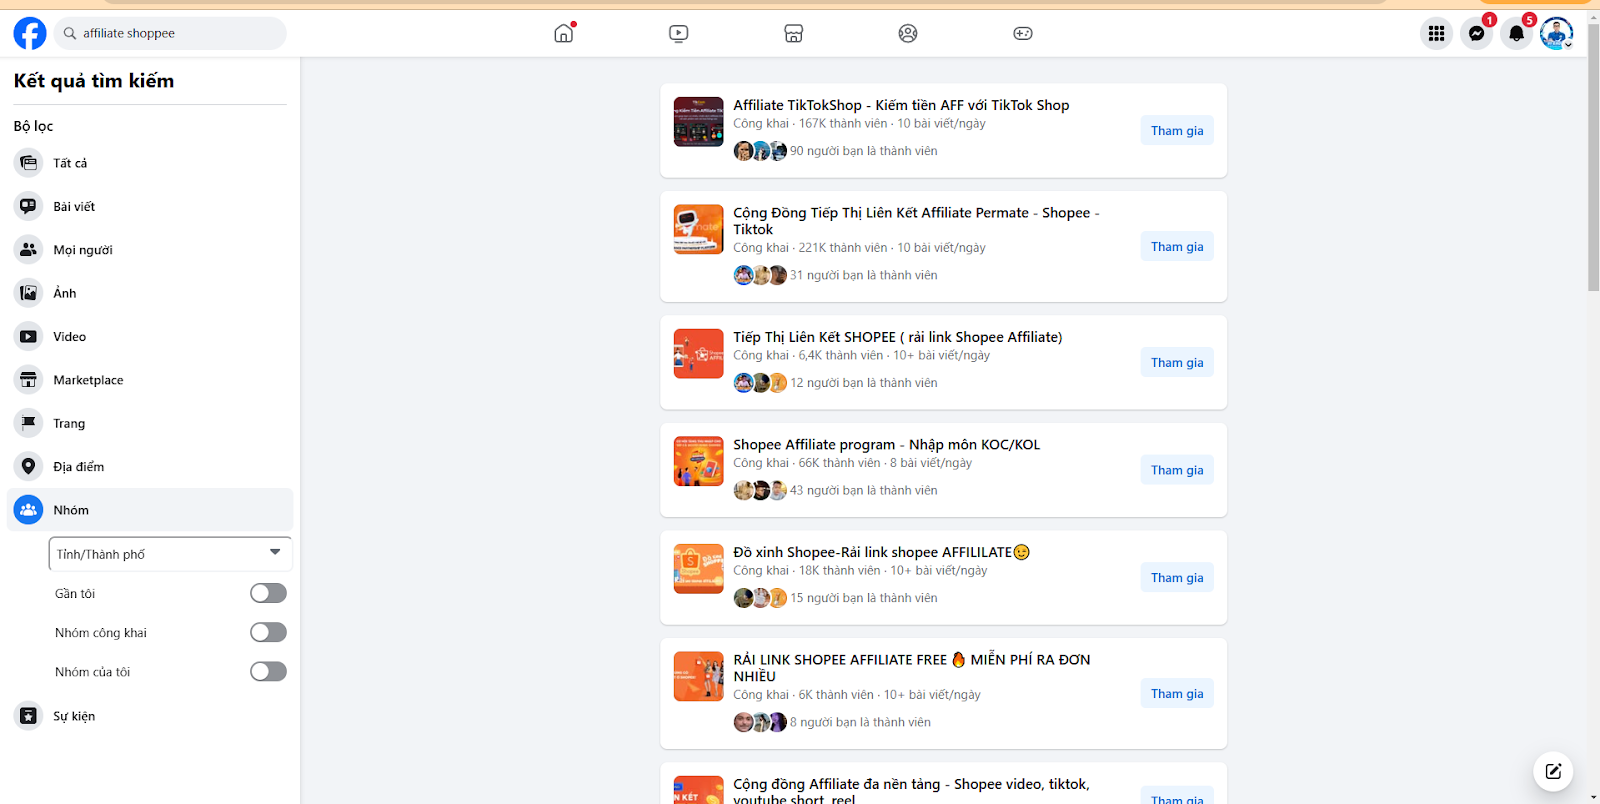Click the Sự kiện events icon
The width and height of the screenshot is (1600, 804).
pos(29,716)
